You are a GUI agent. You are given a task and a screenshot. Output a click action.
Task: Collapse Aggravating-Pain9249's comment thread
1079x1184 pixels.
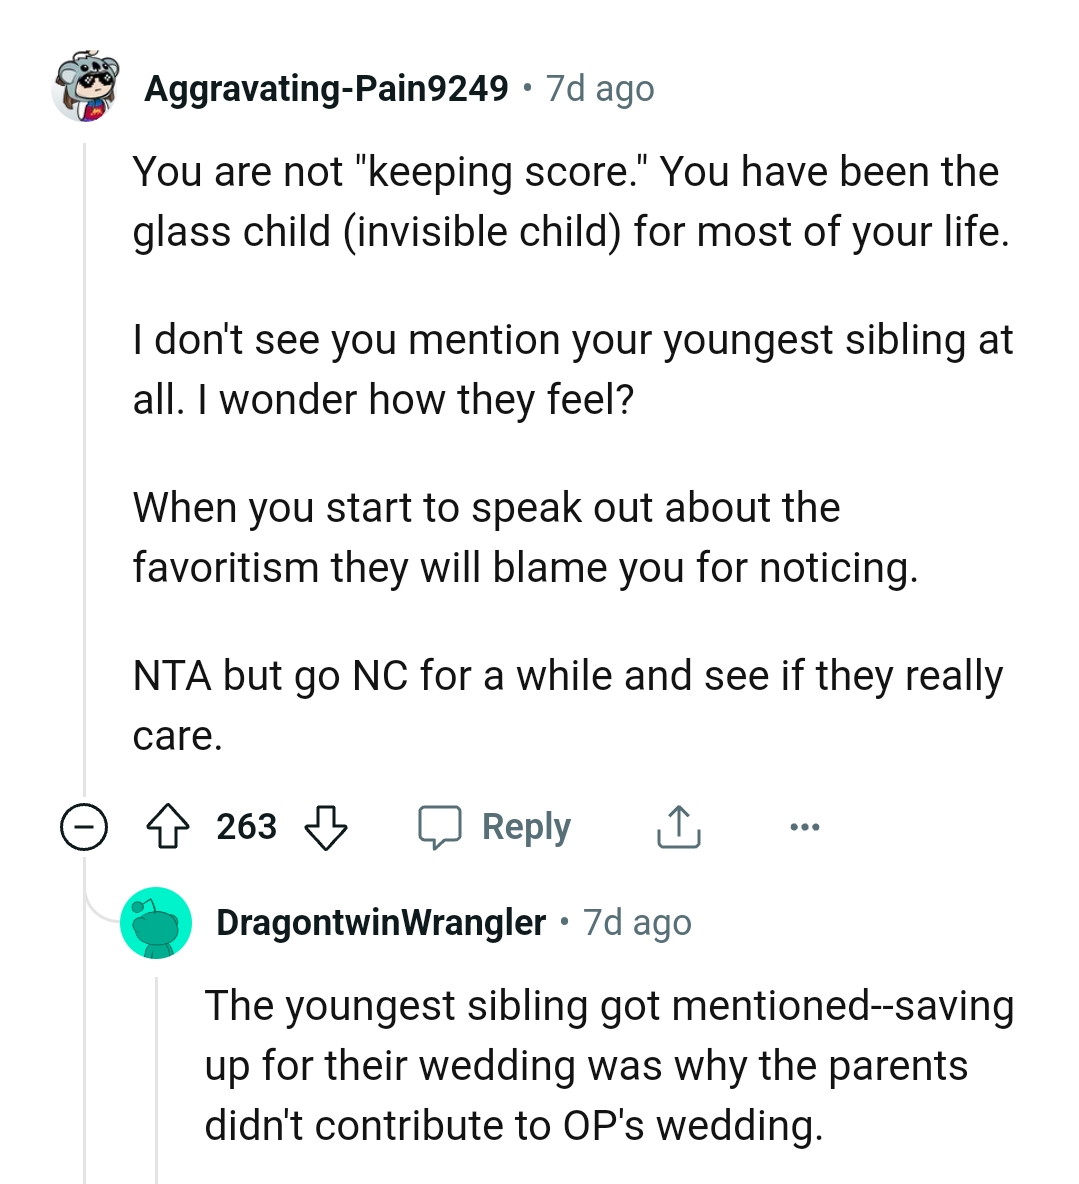(85, 826)
